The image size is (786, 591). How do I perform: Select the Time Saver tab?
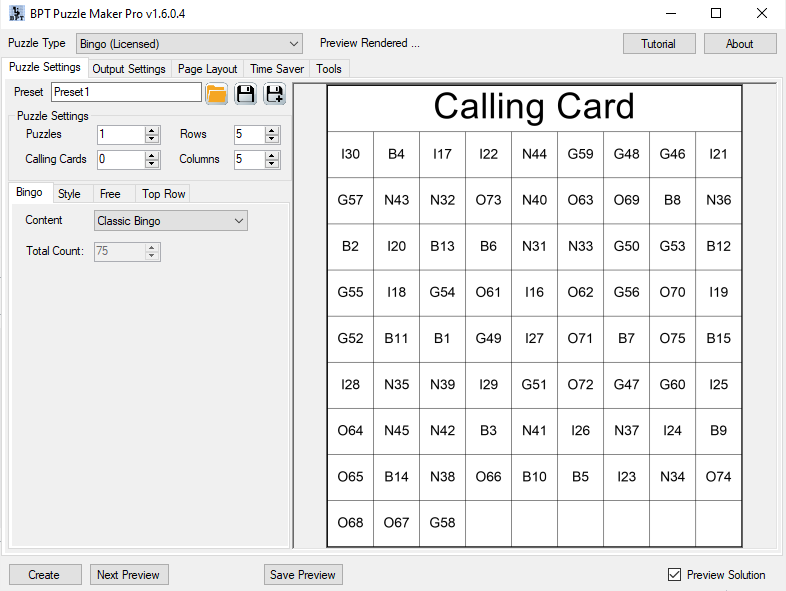[x=277, y=69]
